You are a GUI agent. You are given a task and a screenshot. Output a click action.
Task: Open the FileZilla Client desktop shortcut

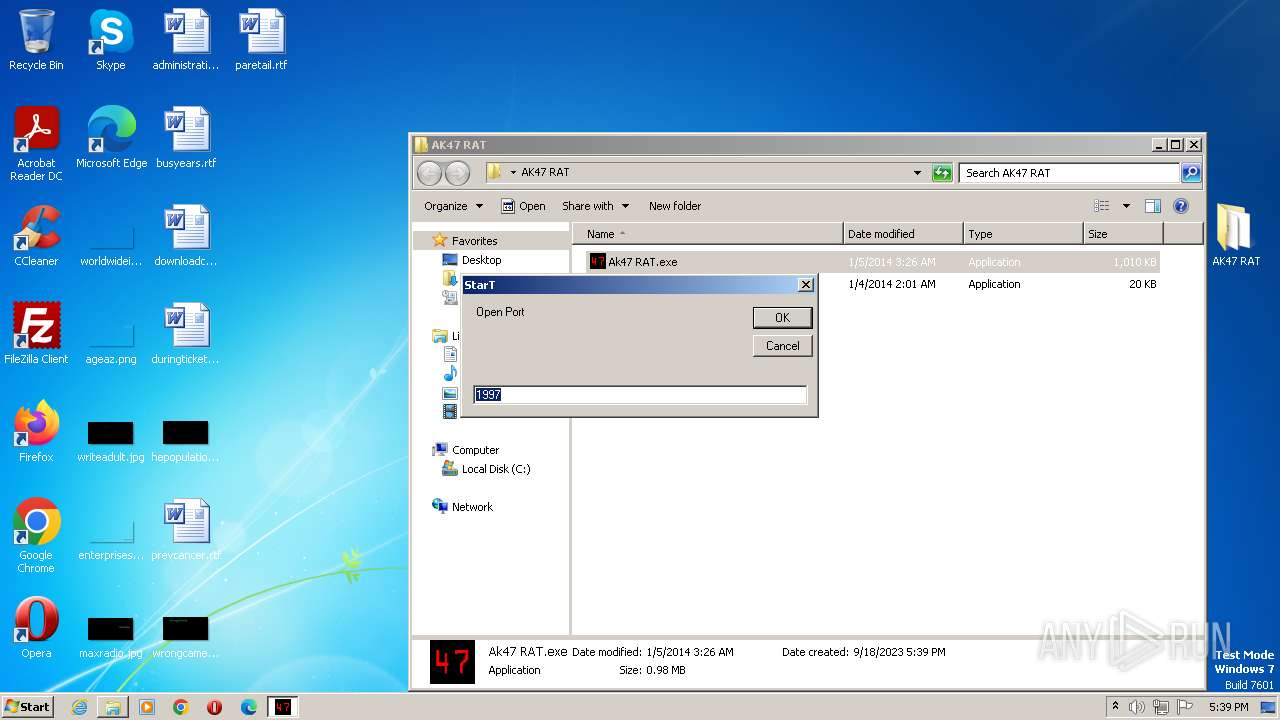[x=36, y=334]
